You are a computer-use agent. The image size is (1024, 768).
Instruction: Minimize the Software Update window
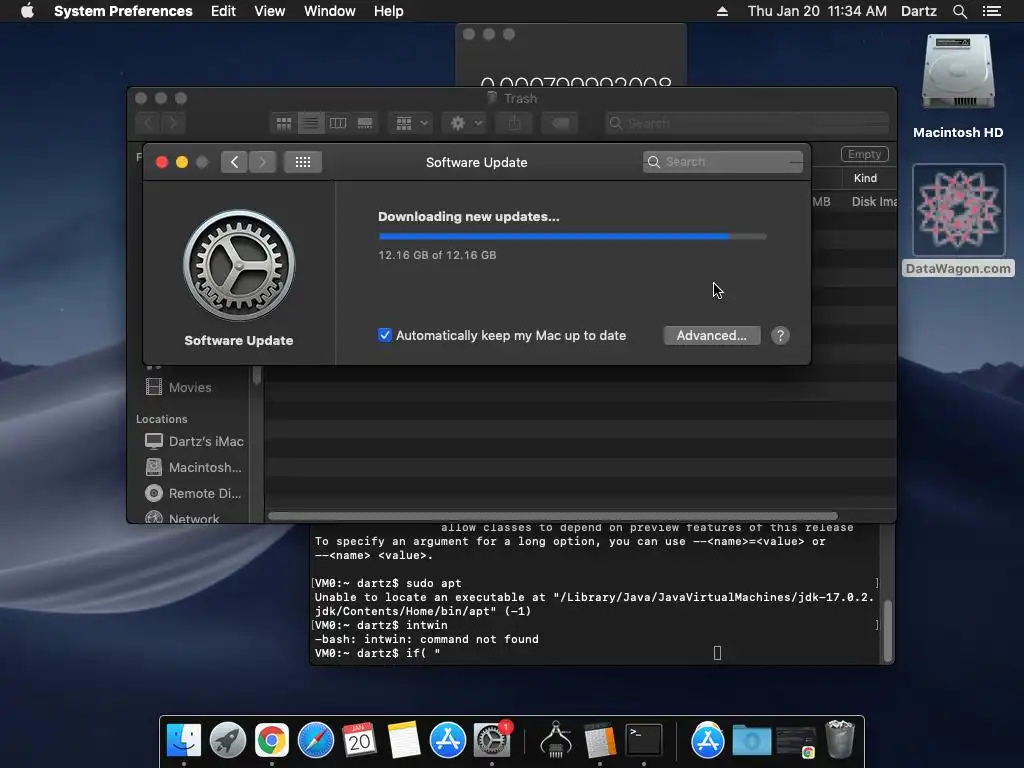tap(182, 162)
